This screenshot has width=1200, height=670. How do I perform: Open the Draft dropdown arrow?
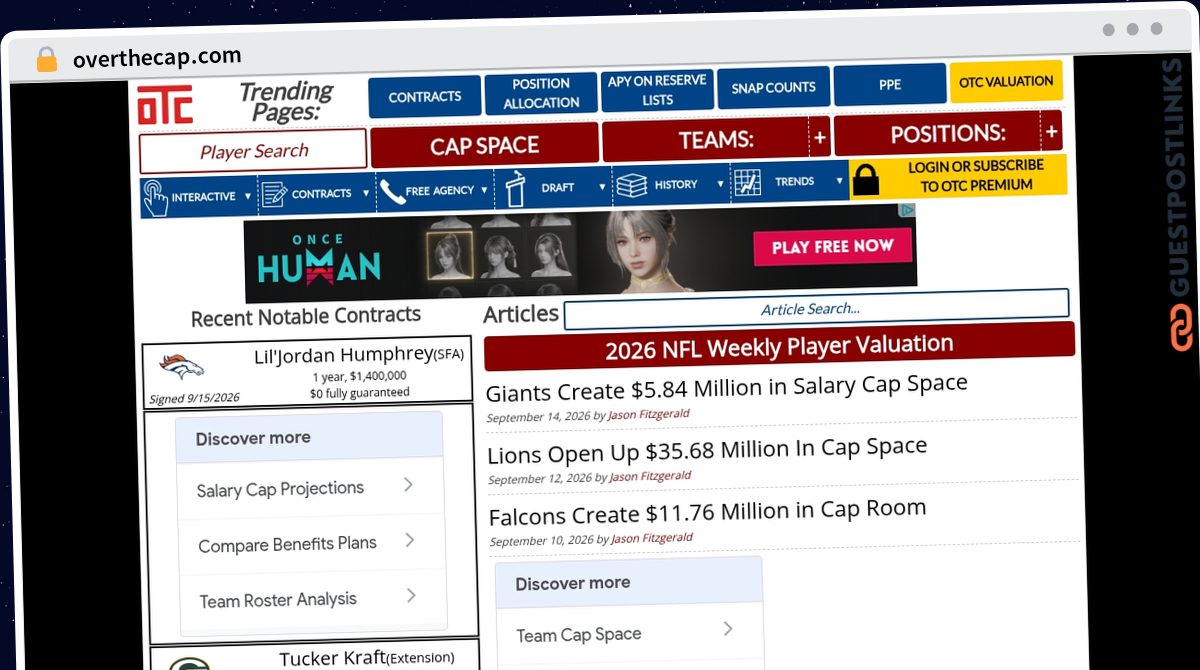pos(602,186)
